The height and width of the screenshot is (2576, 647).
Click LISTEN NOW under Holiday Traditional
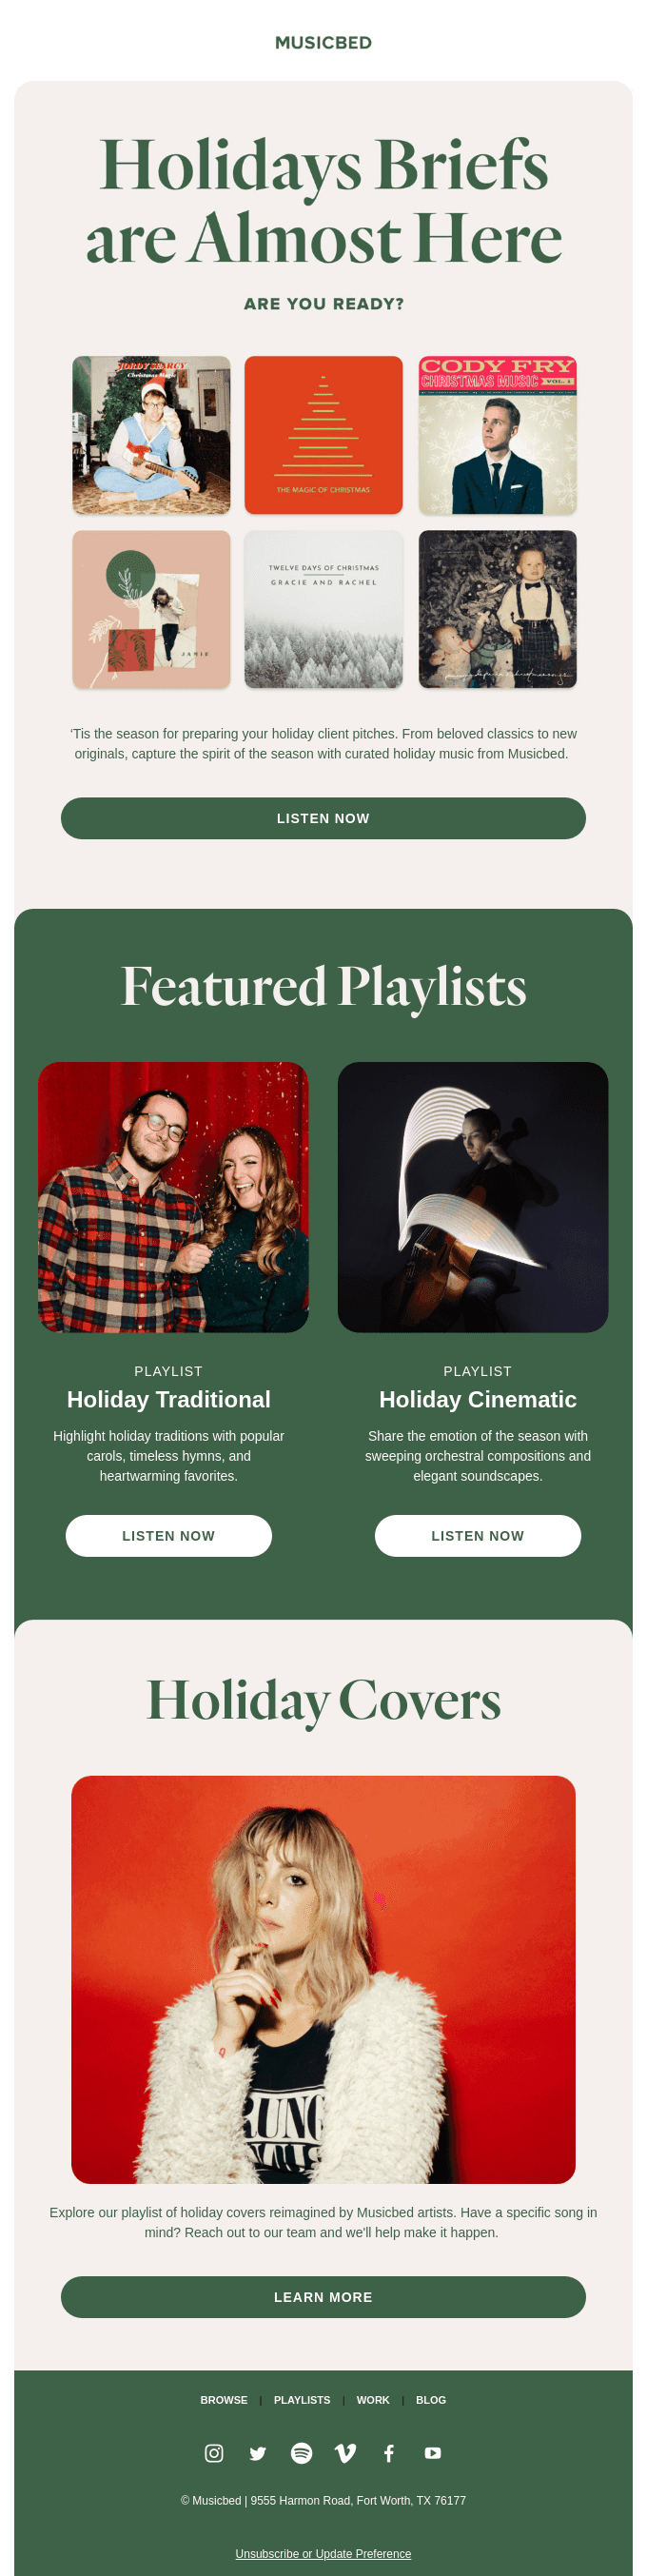(x=169, y=1535)
